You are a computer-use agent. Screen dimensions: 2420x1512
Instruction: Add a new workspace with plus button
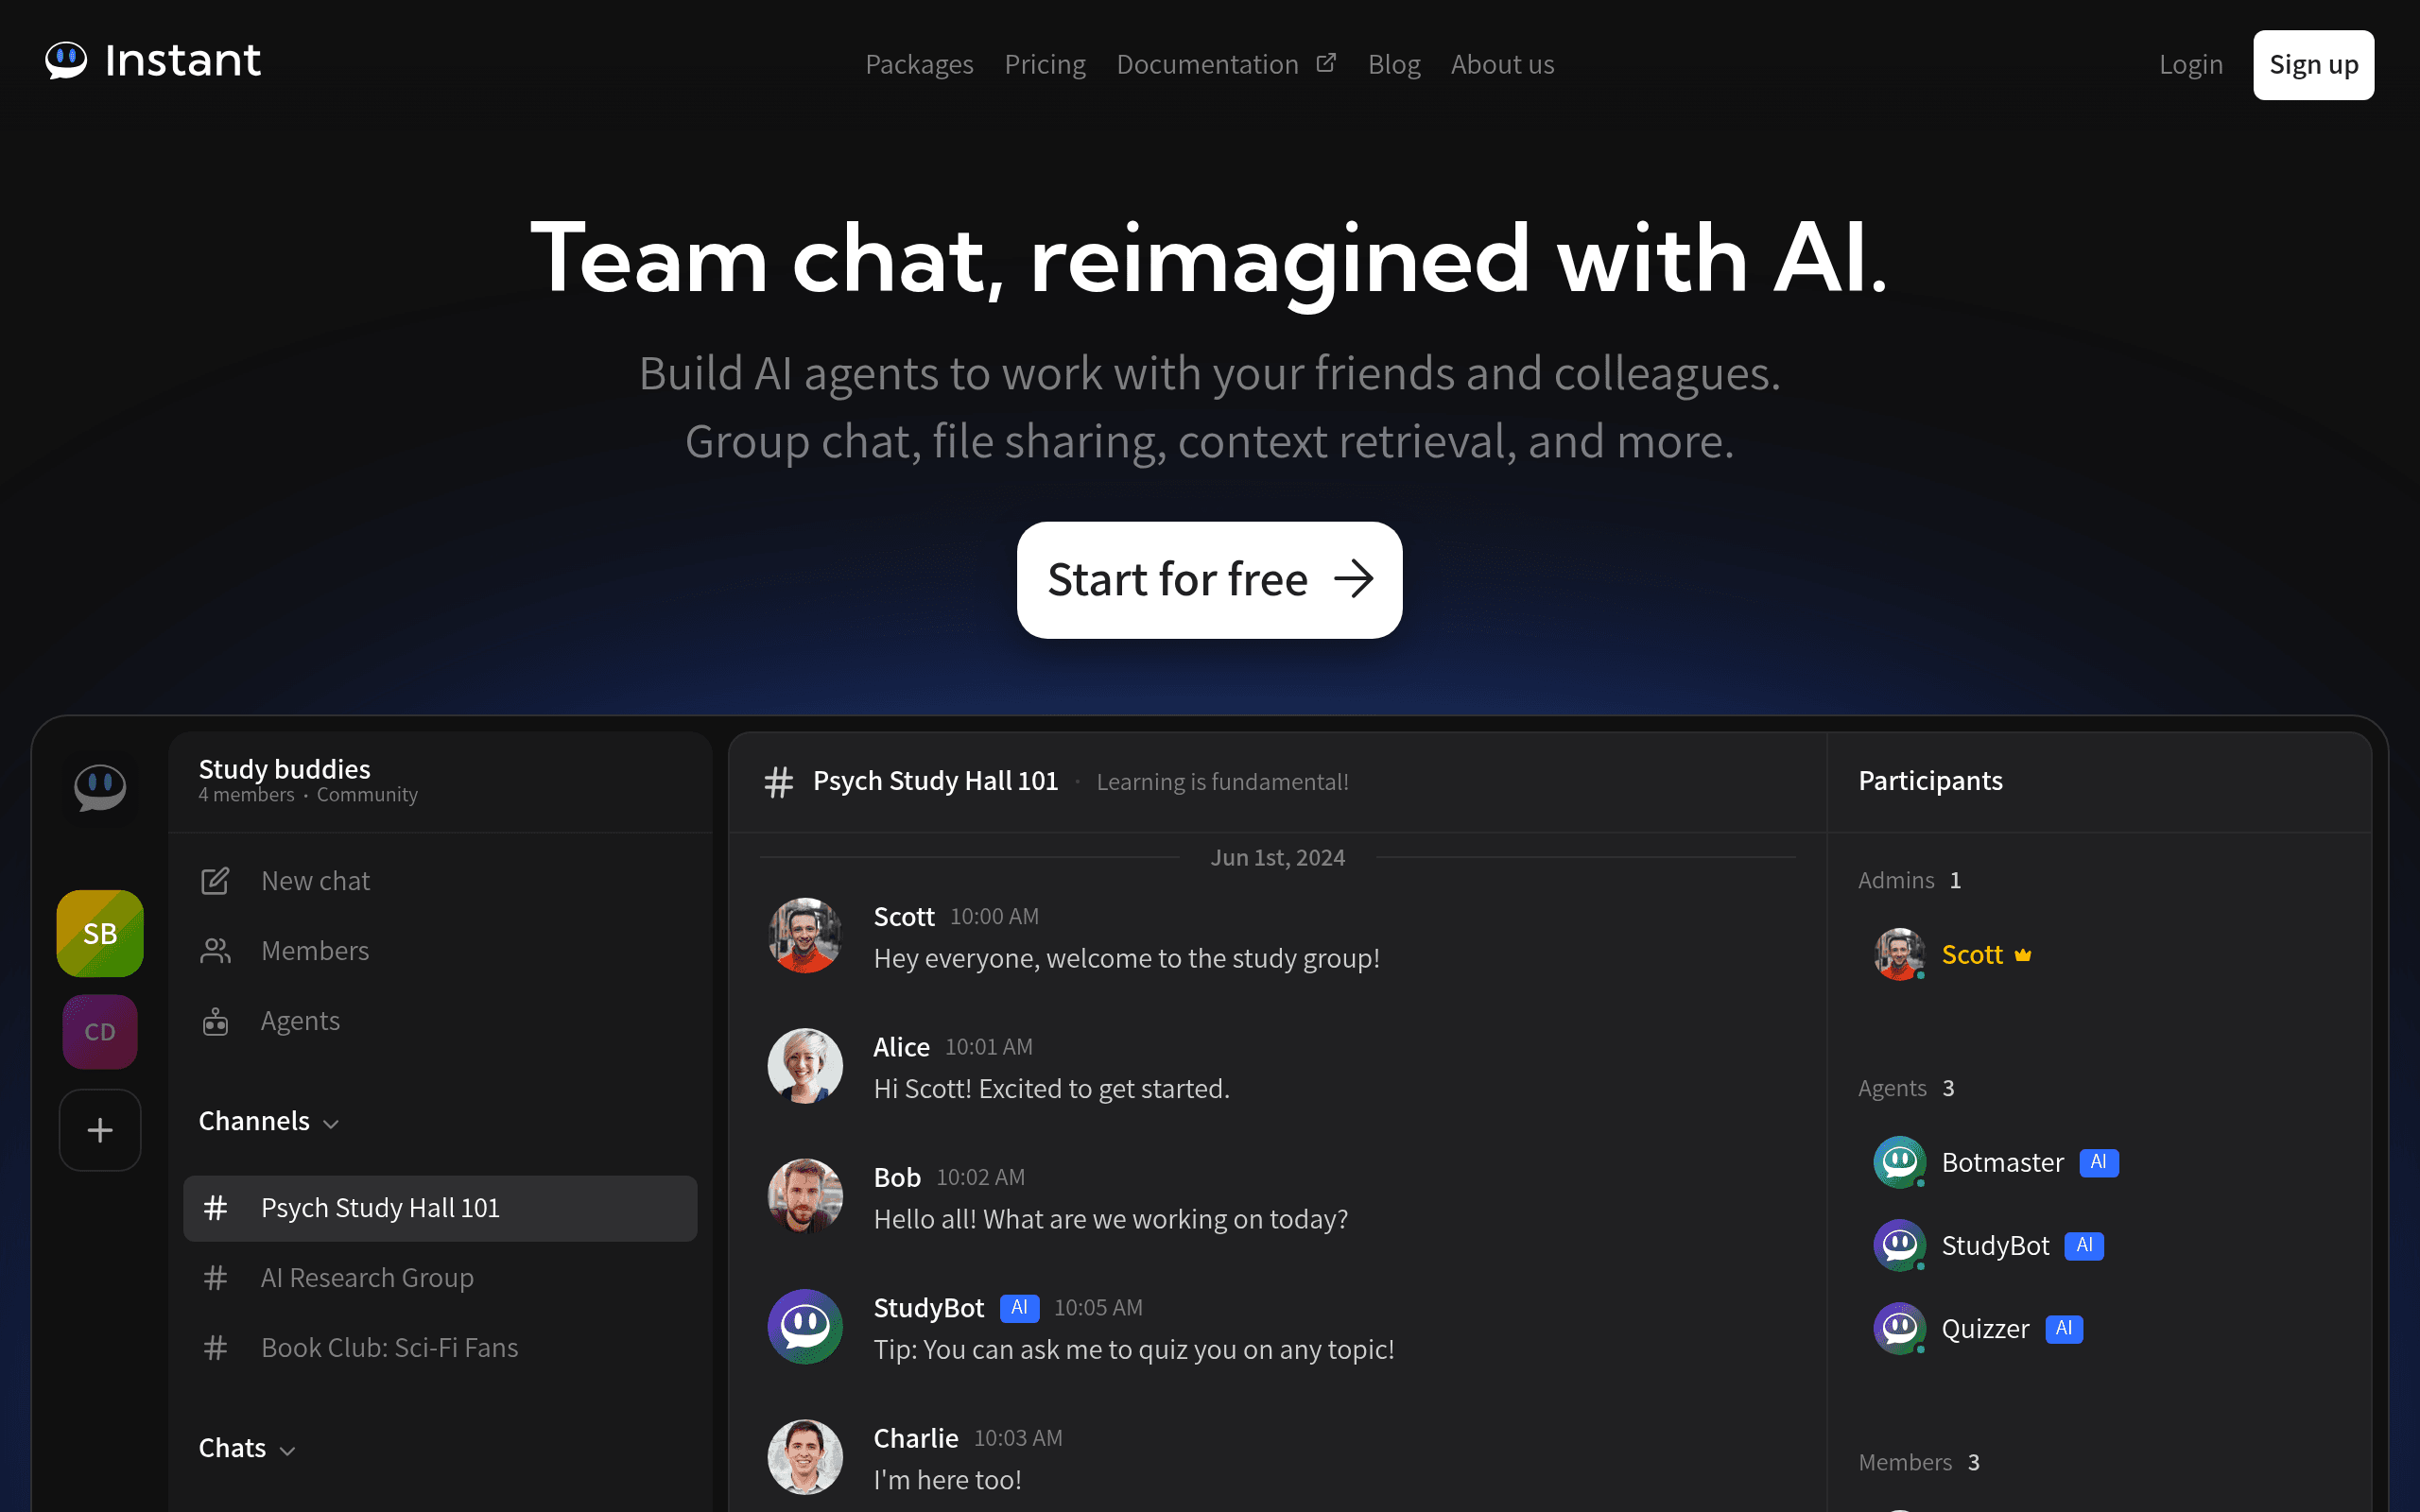click(x=100, y=1131)
